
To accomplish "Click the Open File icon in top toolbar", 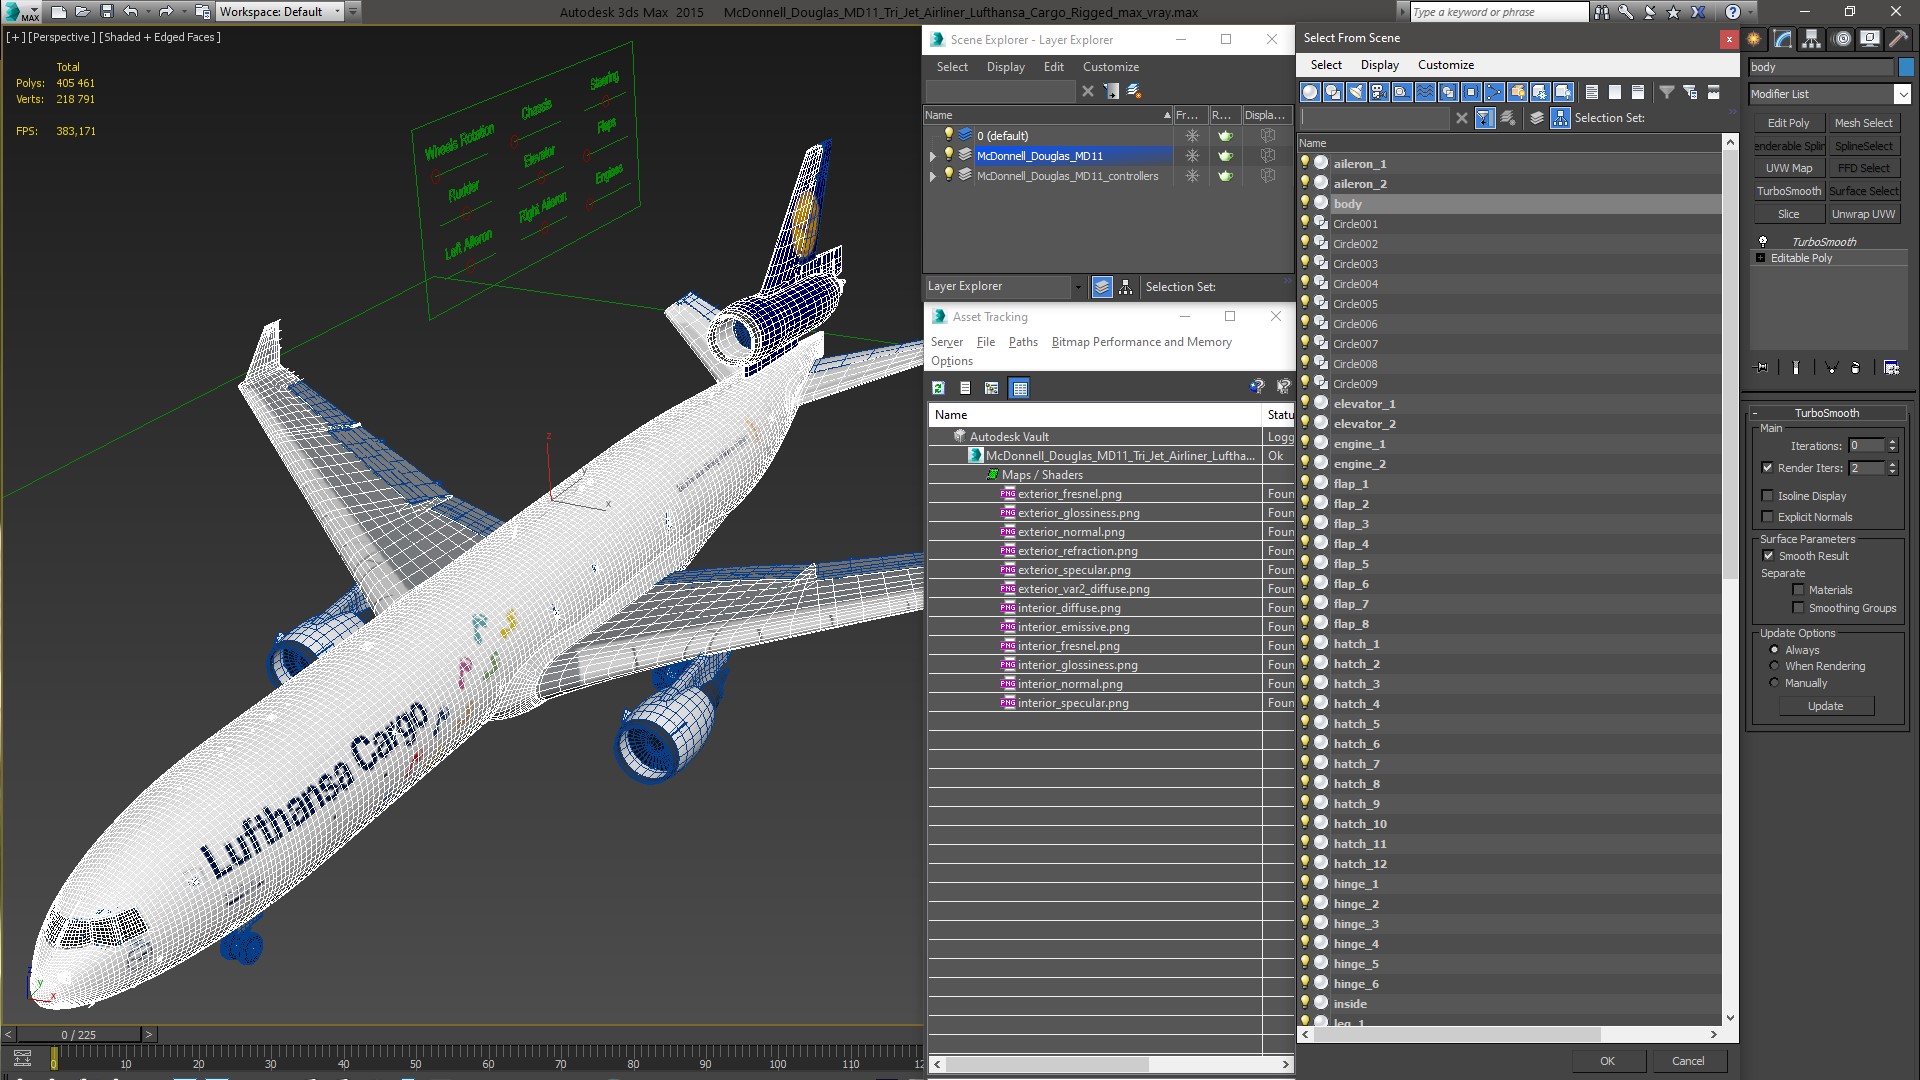I will pyautogui.click(x=83, y=12).
